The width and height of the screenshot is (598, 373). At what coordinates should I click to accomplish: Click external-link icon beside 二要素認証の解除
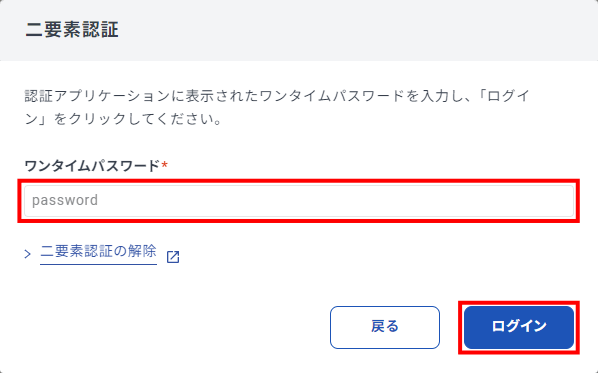coord(173,257)
